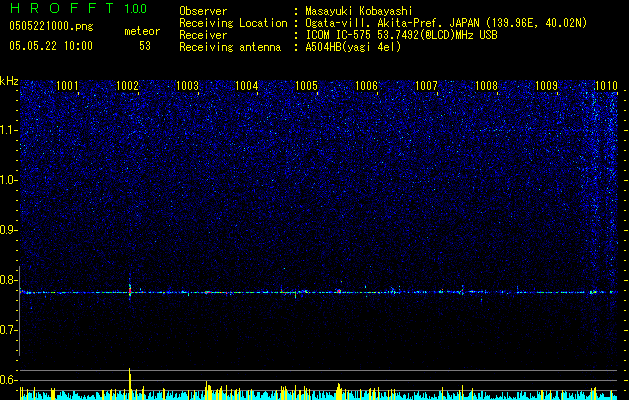
Task: Click the 1008 time marker
Action: coord(486,86)
